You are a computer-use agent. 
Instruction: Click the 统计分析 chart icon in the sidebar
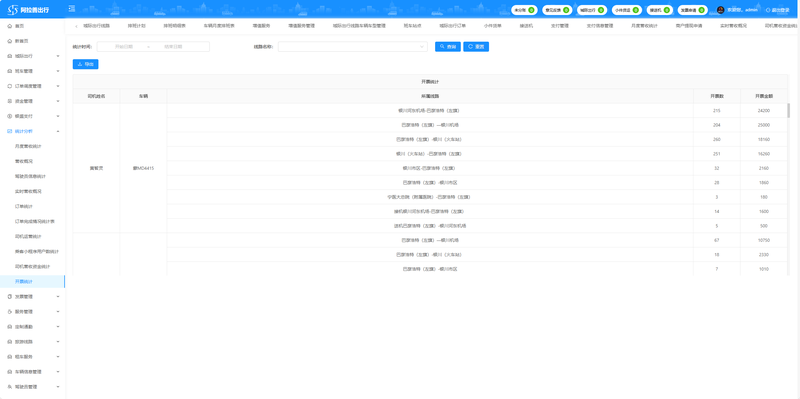(10, 131)
